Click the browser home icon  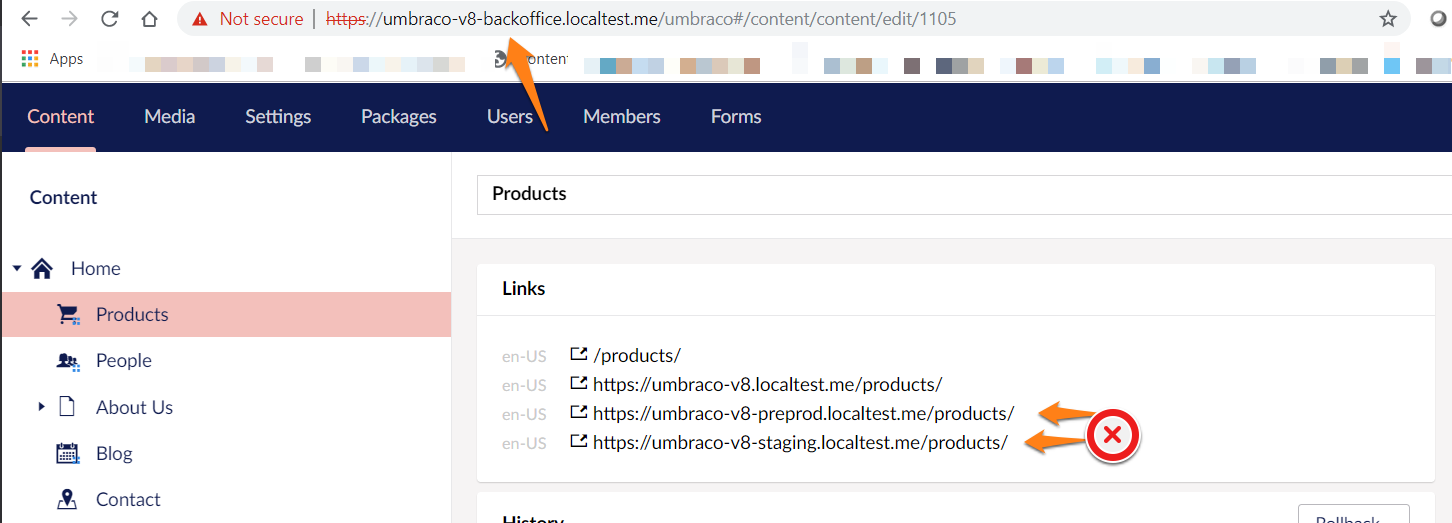coord(149,19)
